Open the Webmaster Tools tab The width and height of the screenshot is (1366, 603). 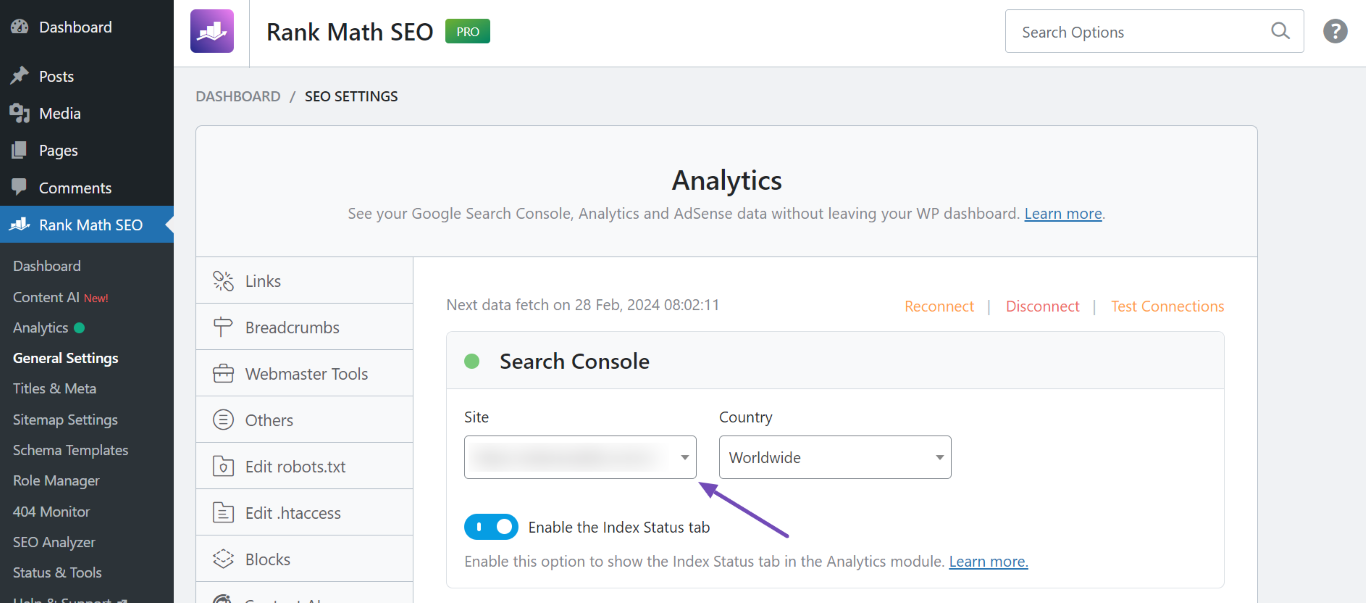[304, 374]
